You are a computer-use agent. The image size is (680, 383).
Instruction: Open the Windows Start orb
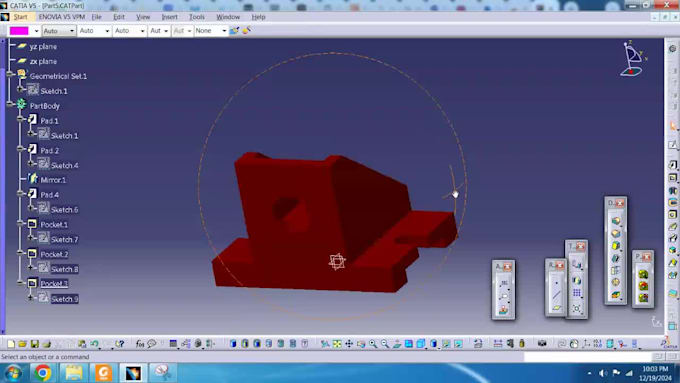pyautogui.click(x=13, y=373)
